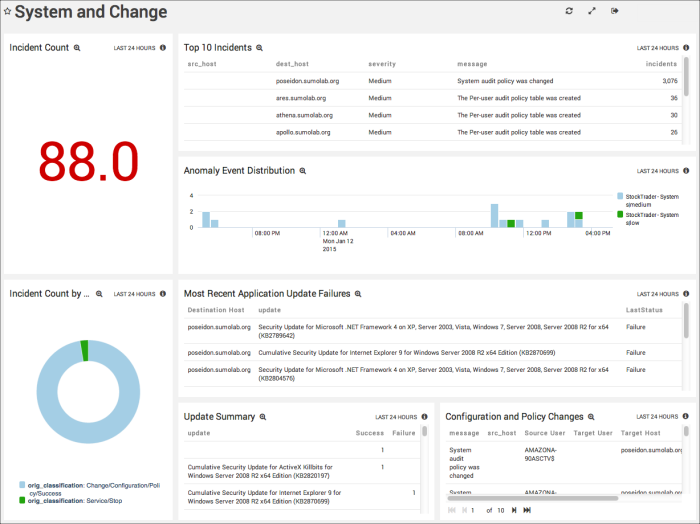Open Incident Count panel in search
Viewport: 700px width, 524px height.
pos(77,48)
